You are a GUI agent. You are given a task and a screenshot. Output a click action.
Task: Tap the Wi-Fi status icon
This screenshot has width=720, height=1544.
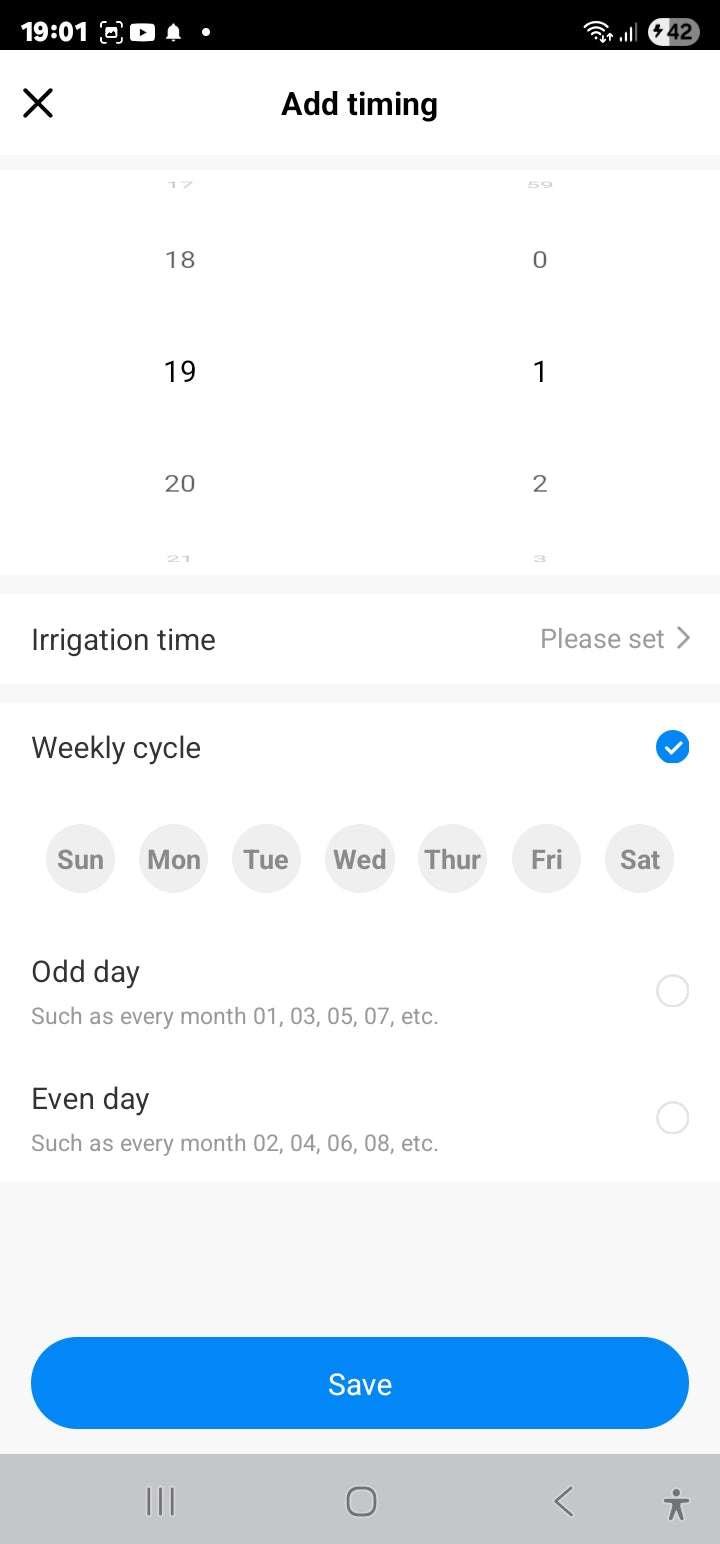[x=598, y=32]
